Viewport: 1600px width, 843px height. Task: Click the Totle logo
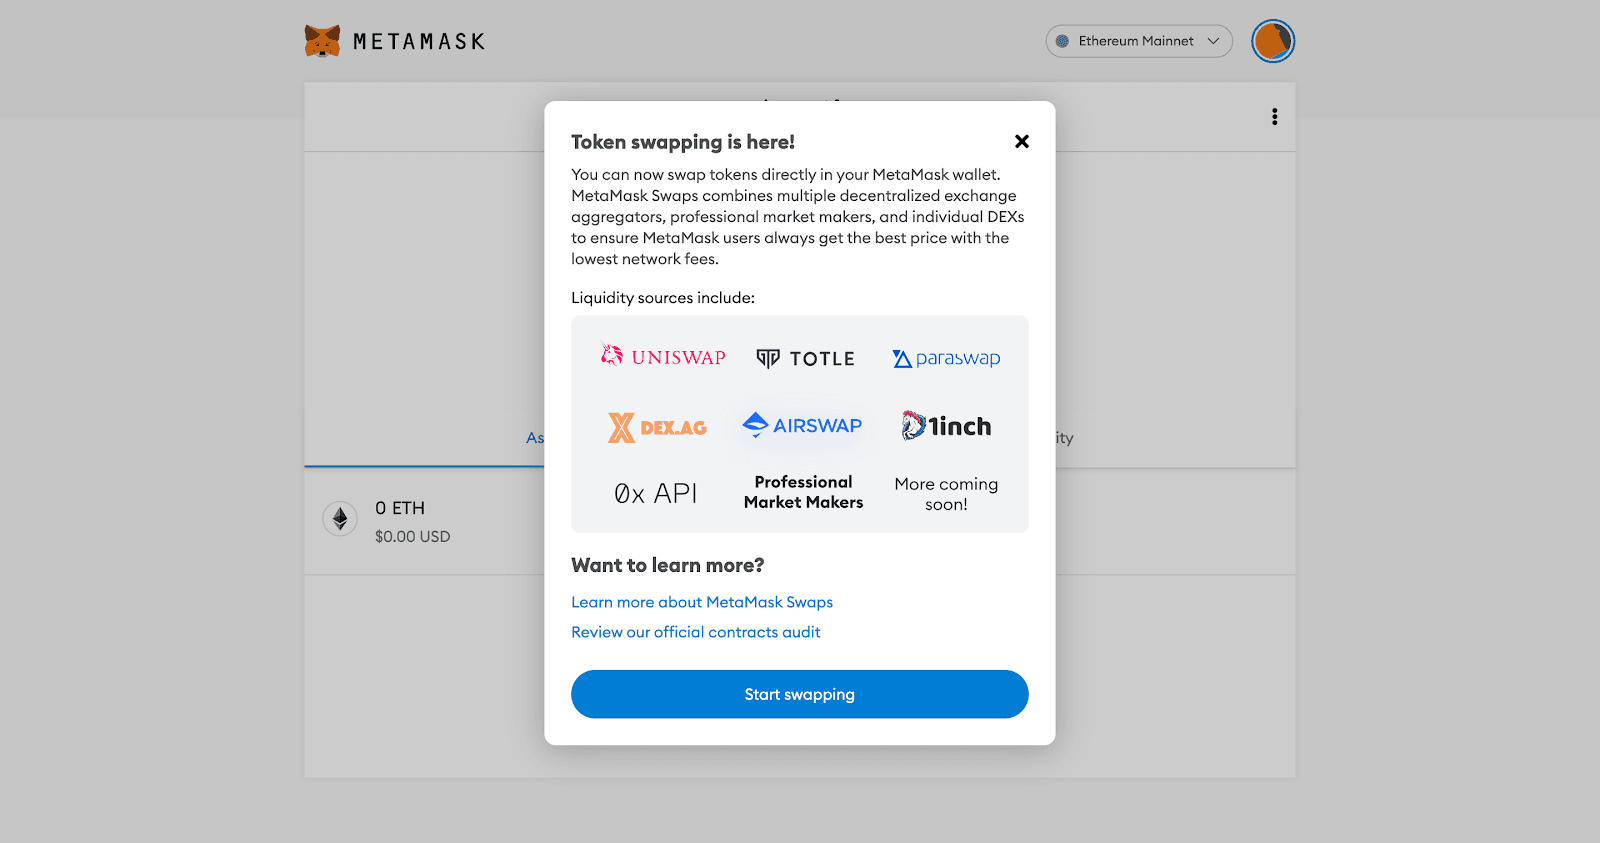click(x=805, y=359)
